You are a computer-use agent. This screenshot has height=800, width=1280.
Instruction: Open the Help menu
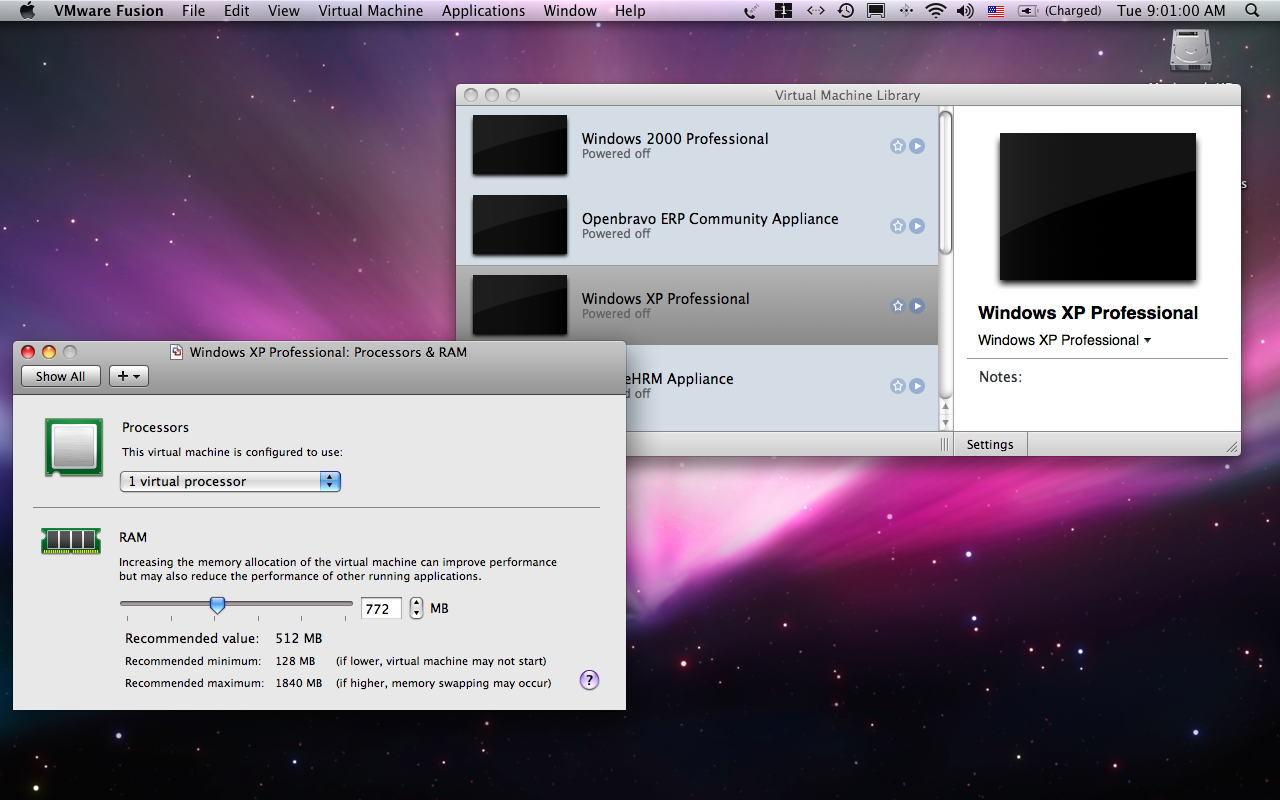630,11
